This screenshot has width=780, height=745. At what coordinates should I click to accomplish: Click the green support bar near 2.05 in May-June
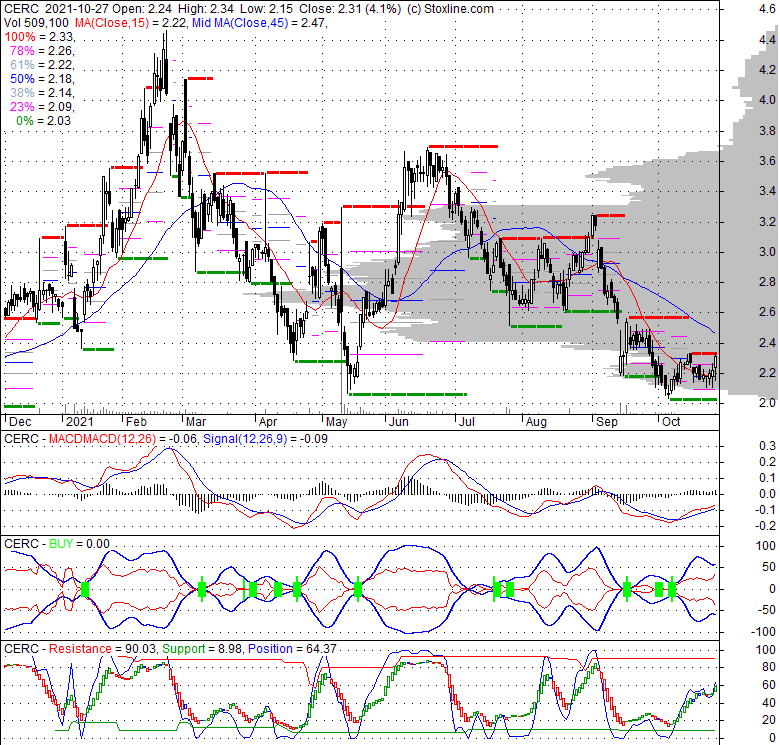coord(408,394)
